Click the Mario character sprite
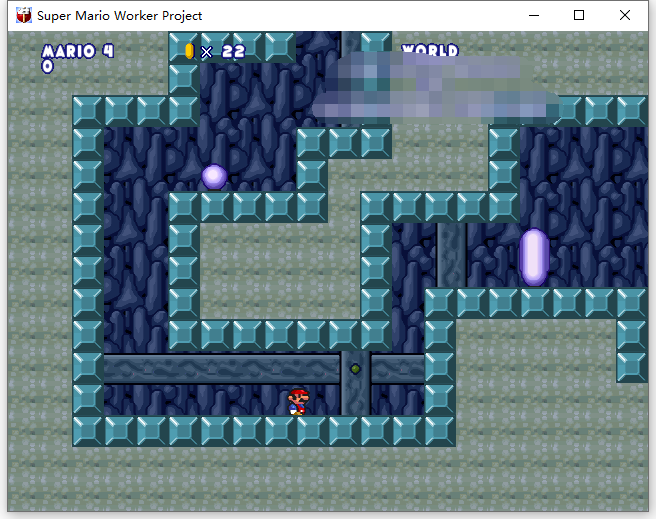The width and height of the screenshot is (656, 519). click(x=298, y=402)
